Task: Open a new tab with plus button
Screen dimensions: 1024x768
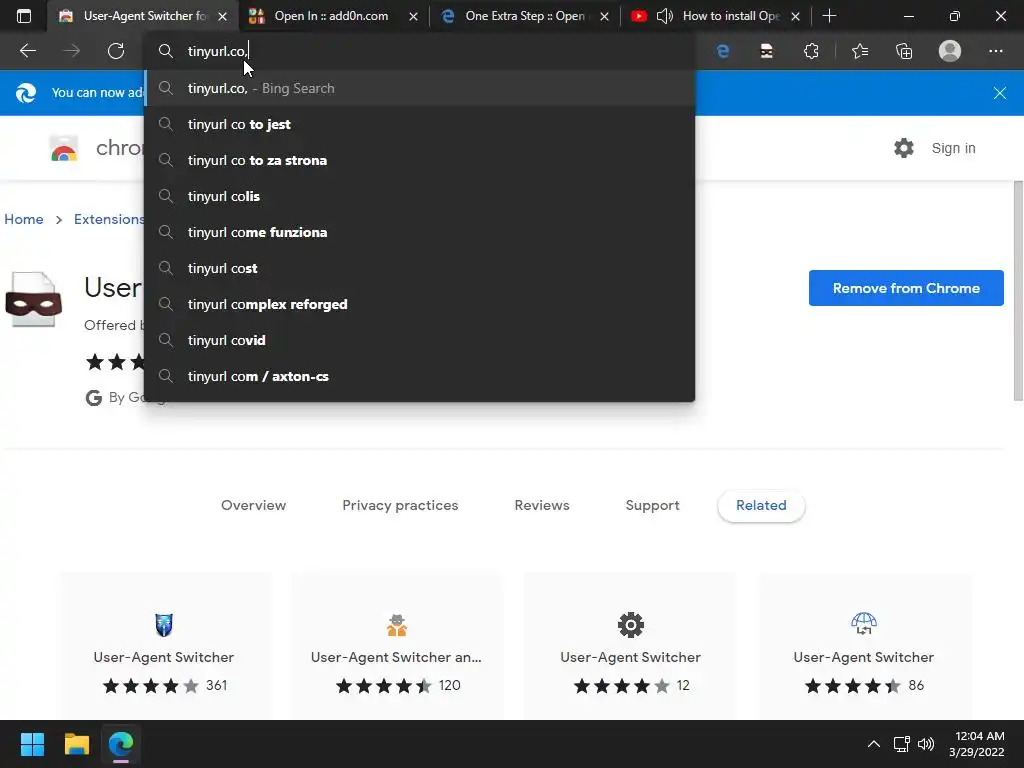Action: pyautogui.click(x=829, y=16)
